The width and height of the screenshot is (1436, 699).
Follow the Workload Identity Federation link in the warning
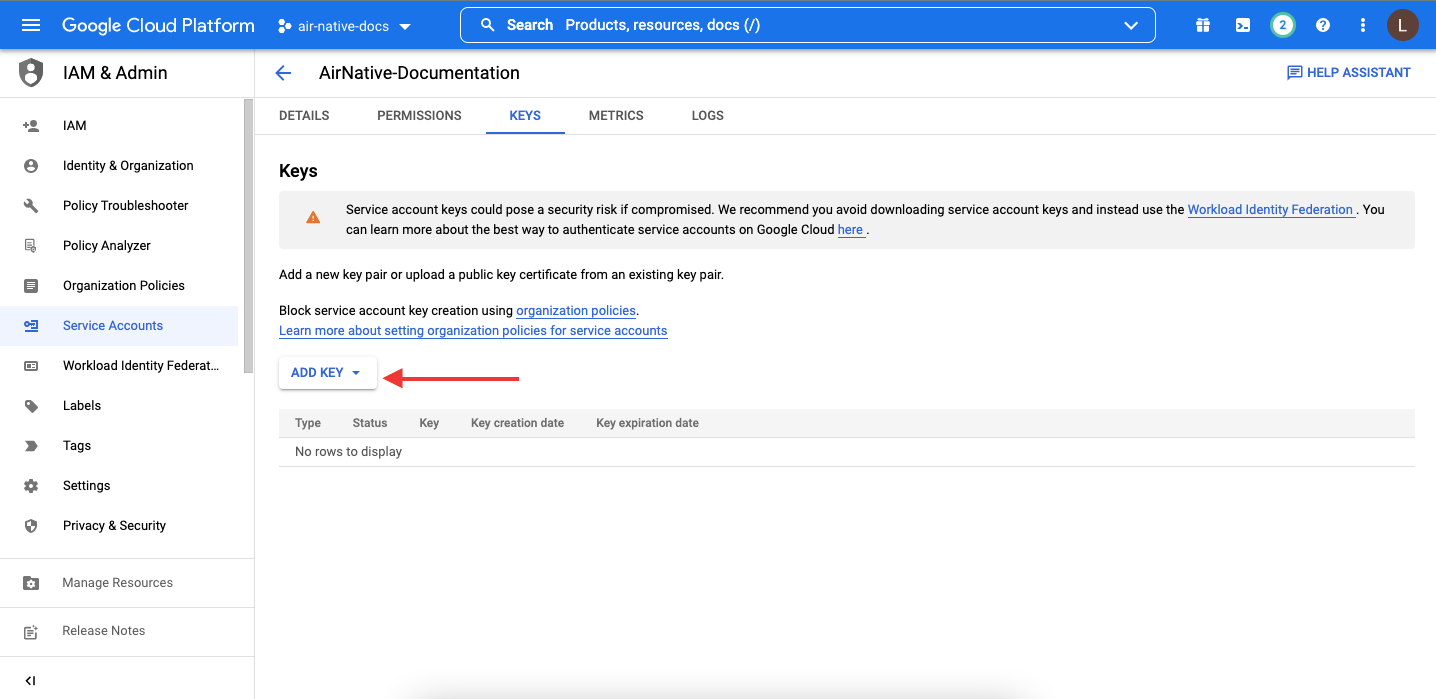point(1270,210)
